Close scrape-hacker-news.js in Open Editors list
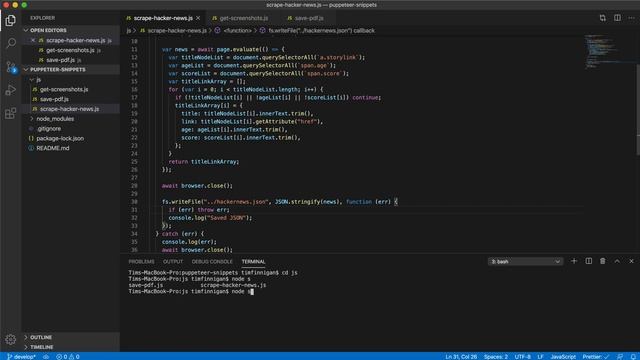This screenshot has height=360, width=640. tap(33, 40)
